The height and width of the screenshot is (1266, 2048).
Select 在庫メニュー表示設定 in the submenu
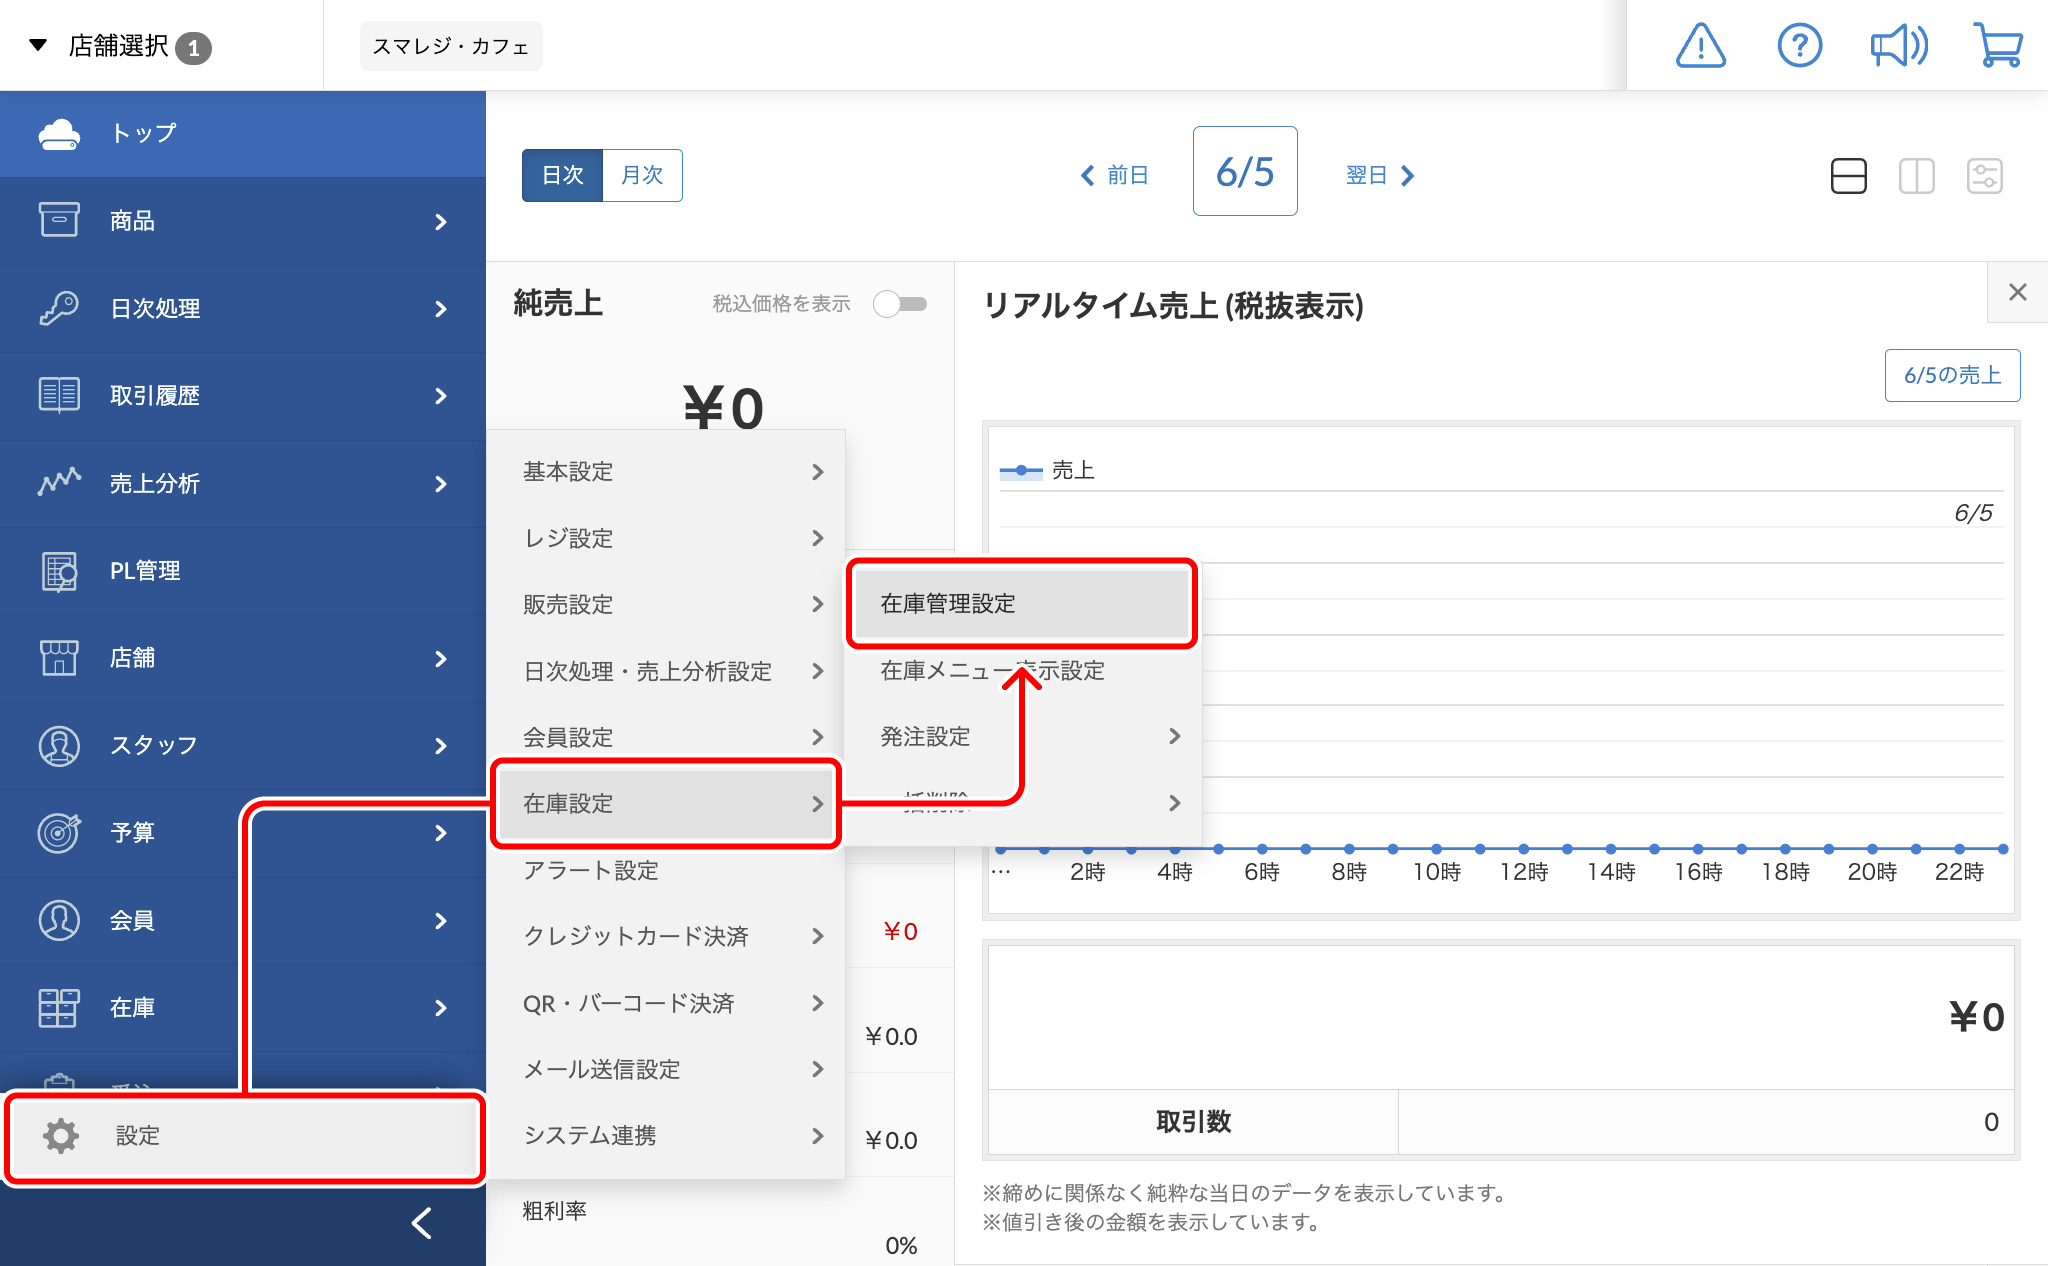pos(1022,671)
